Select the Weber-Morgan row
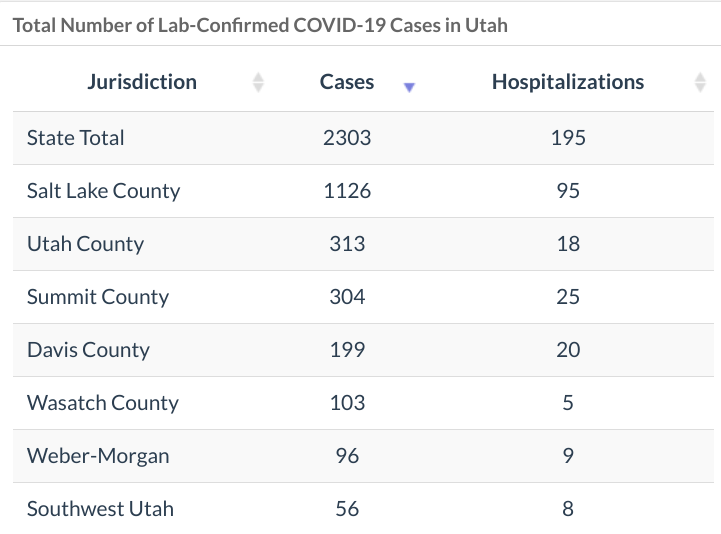The height and width of the screenshot is (534, 721). [x=98, y=456]
